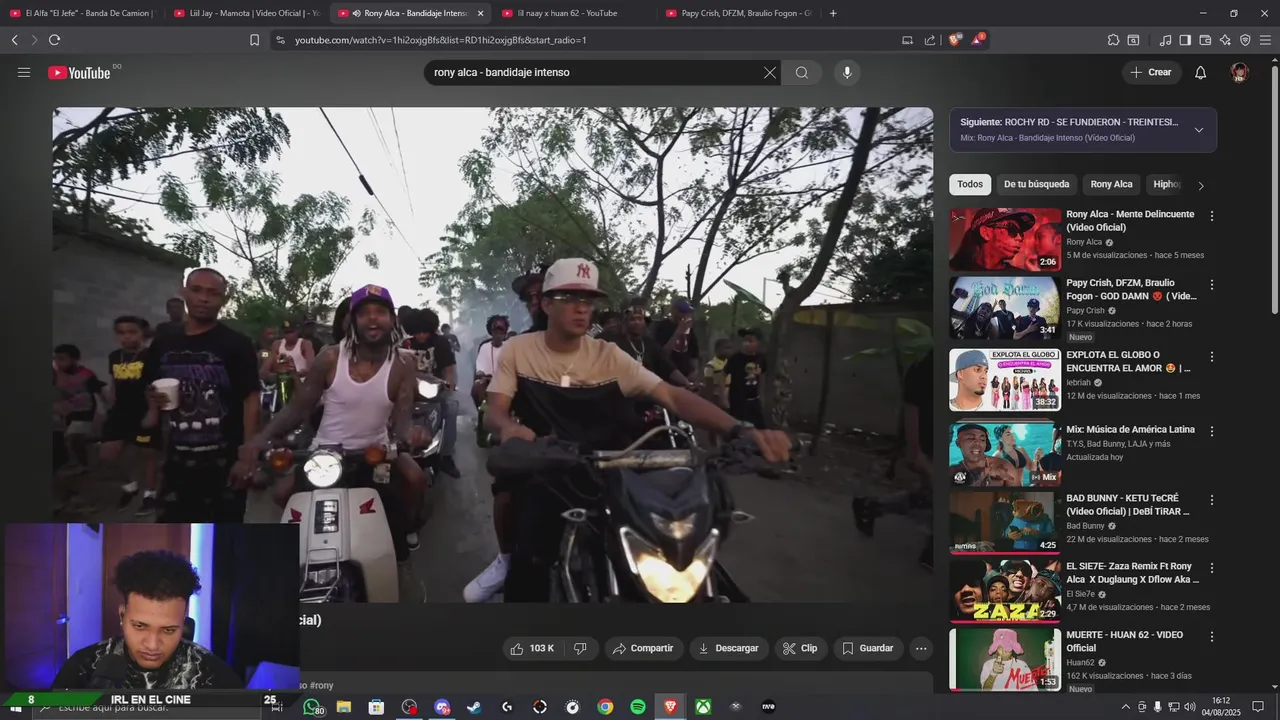
Task: Switch to lil naay x huan 62 tab
Action: pos(574,13)
